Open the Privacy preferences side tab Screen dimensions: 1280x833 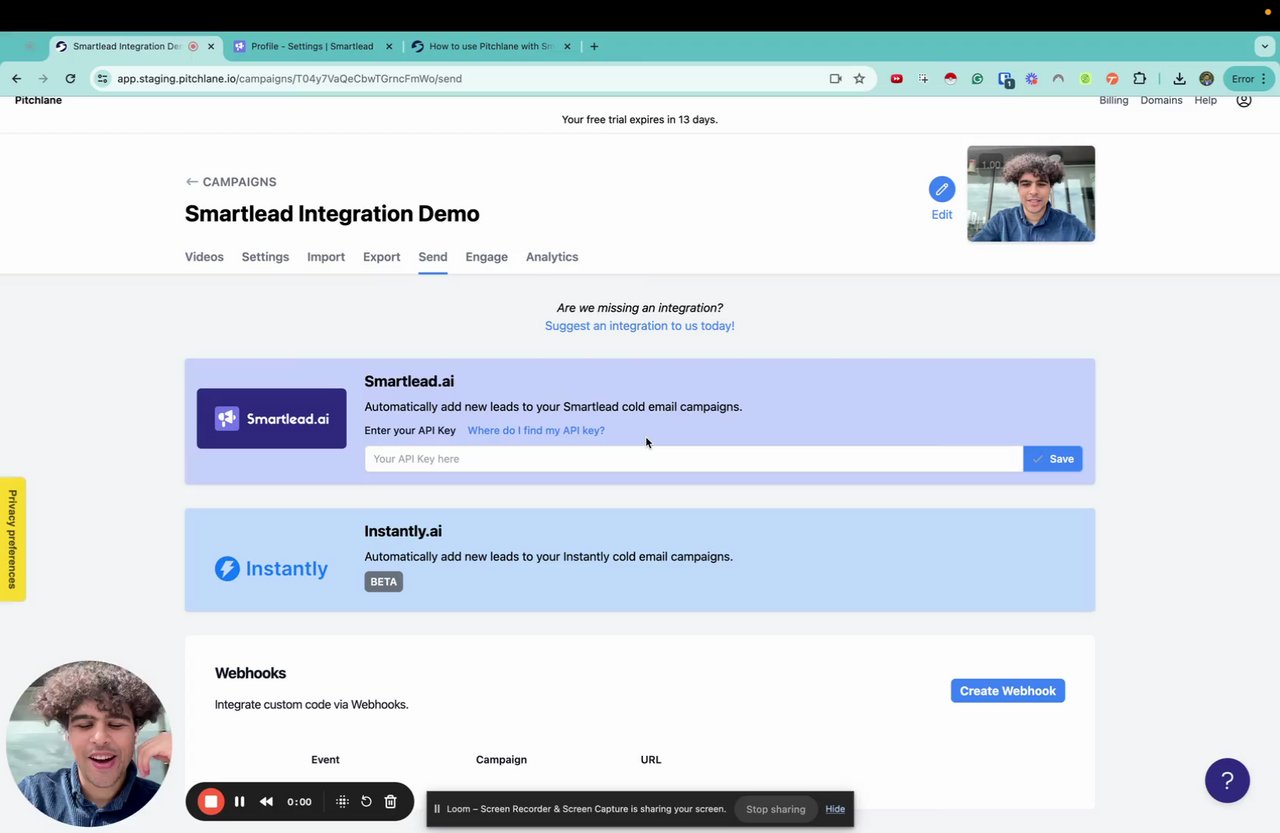pos(13,539)
